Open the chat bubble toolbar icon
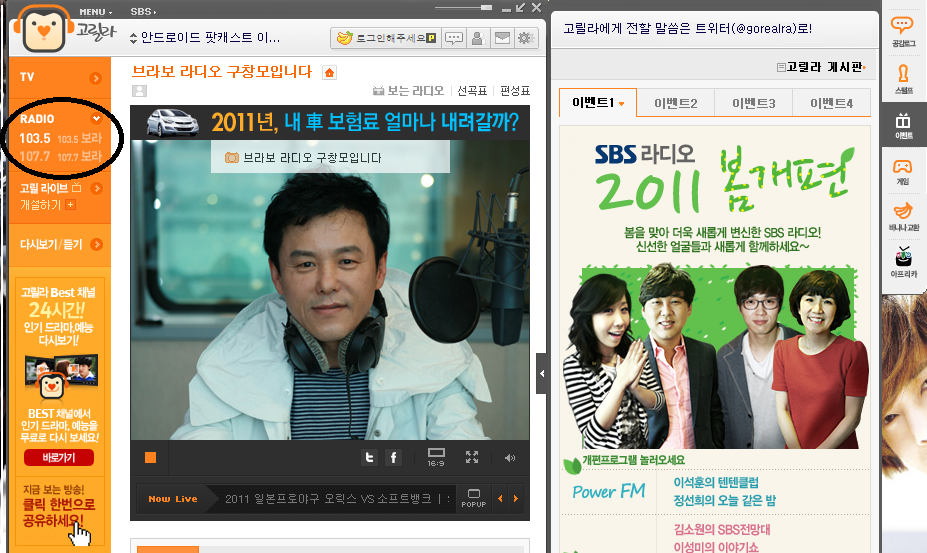 453,38
